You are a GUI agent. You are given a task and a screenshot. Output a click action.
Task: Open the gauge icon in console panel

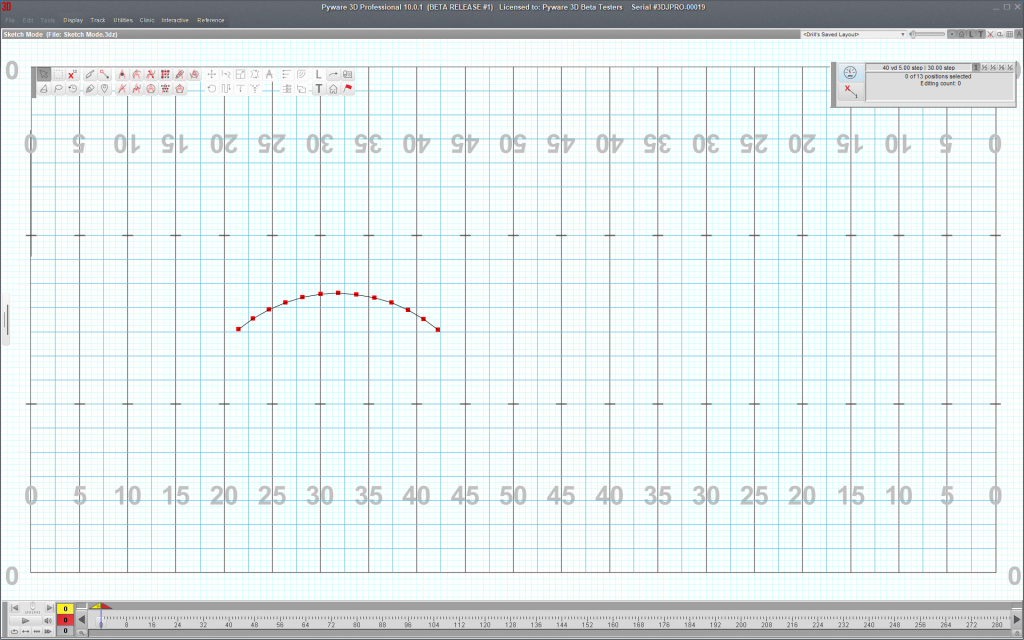coord(849,72)
